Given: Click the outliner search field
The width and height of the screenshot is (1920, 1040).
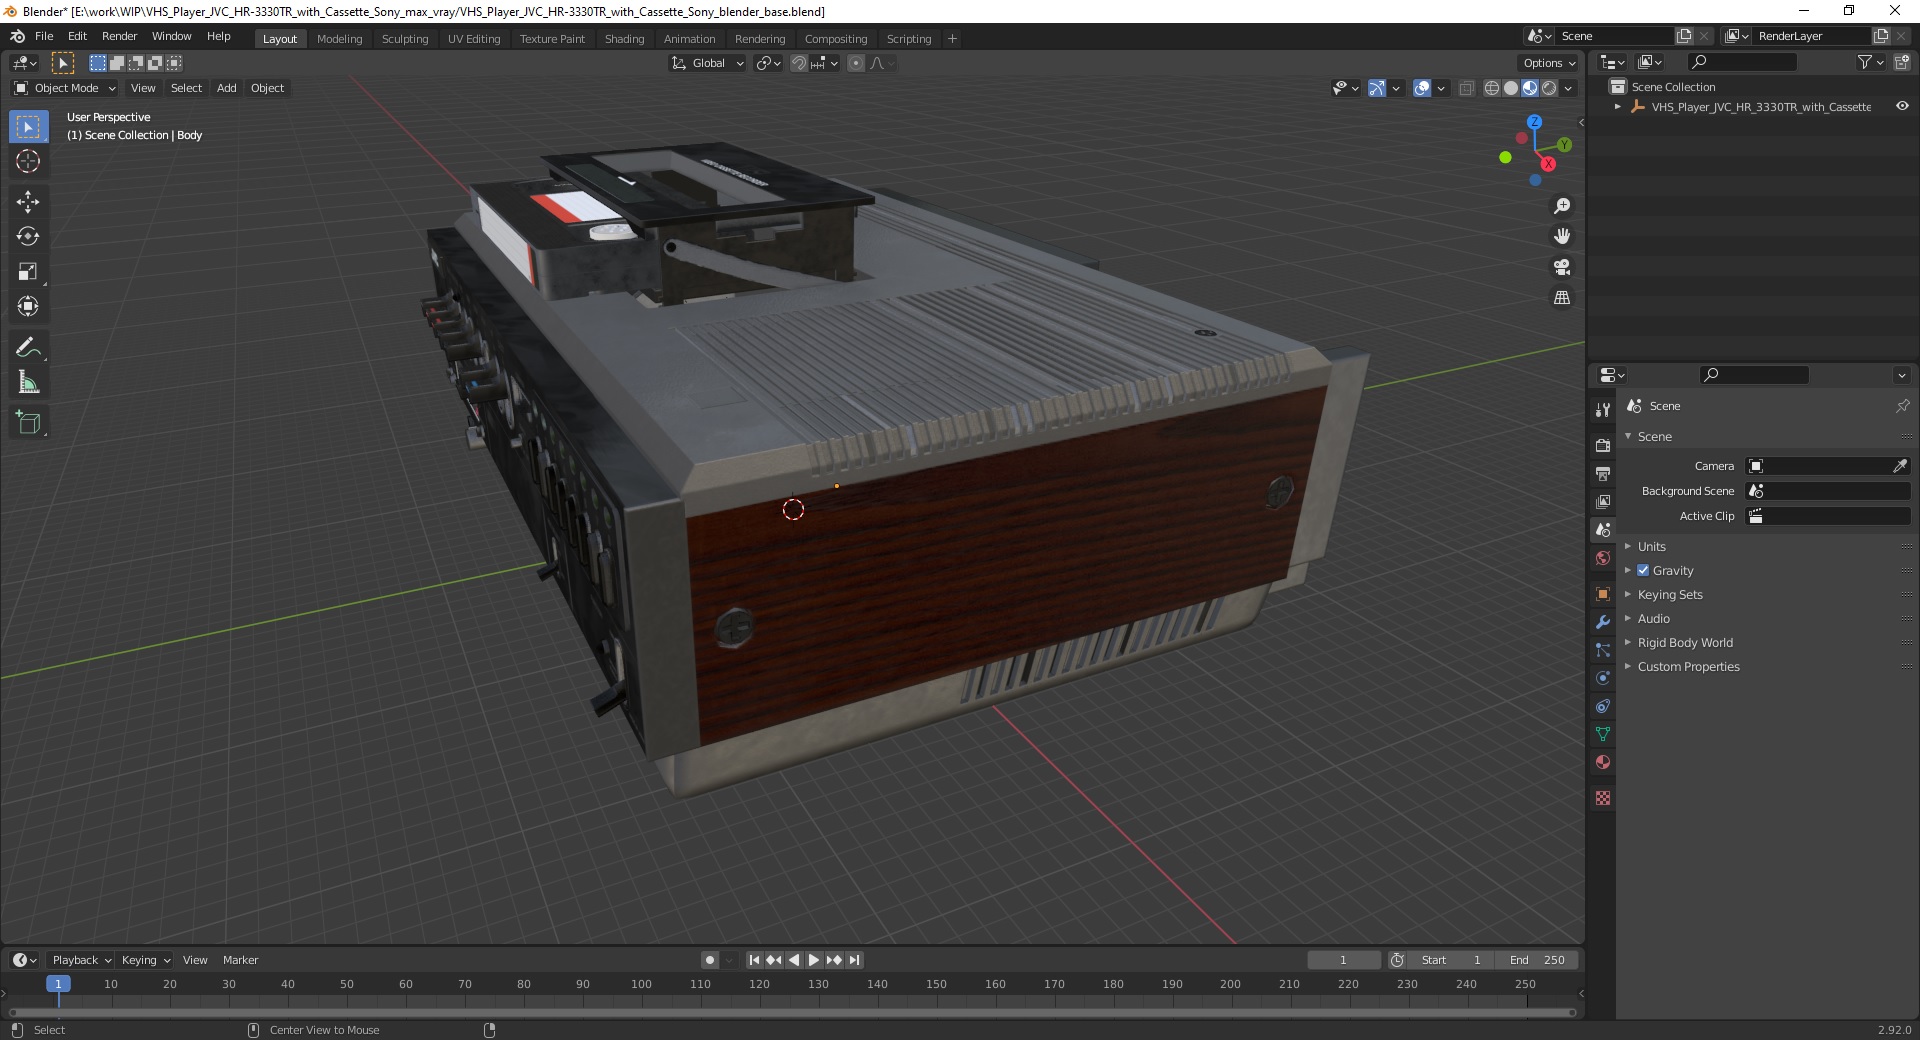Looking at the screenshot, I should [1741, 62].
